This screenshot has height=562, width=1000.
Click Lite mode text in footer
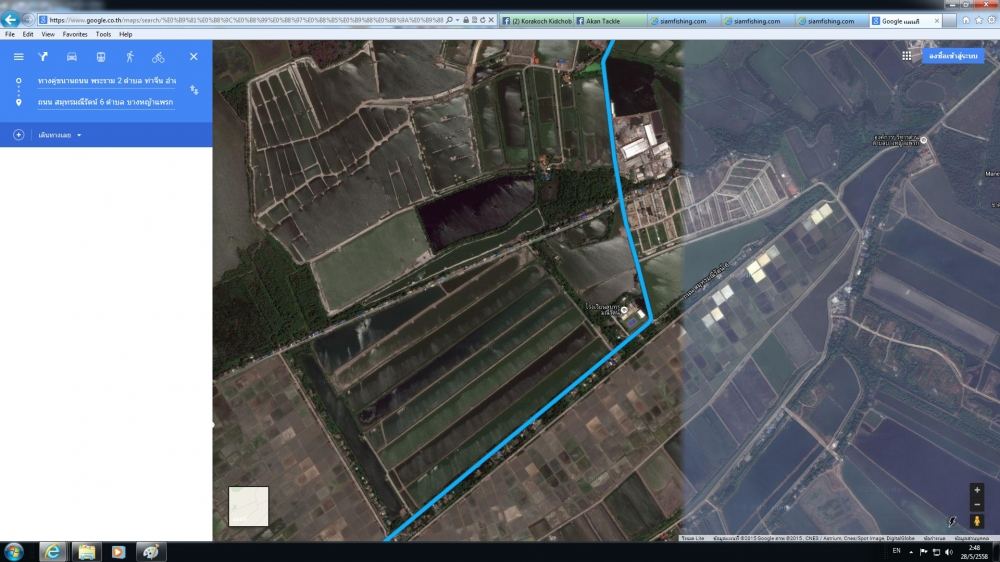[x=692, y=538]
